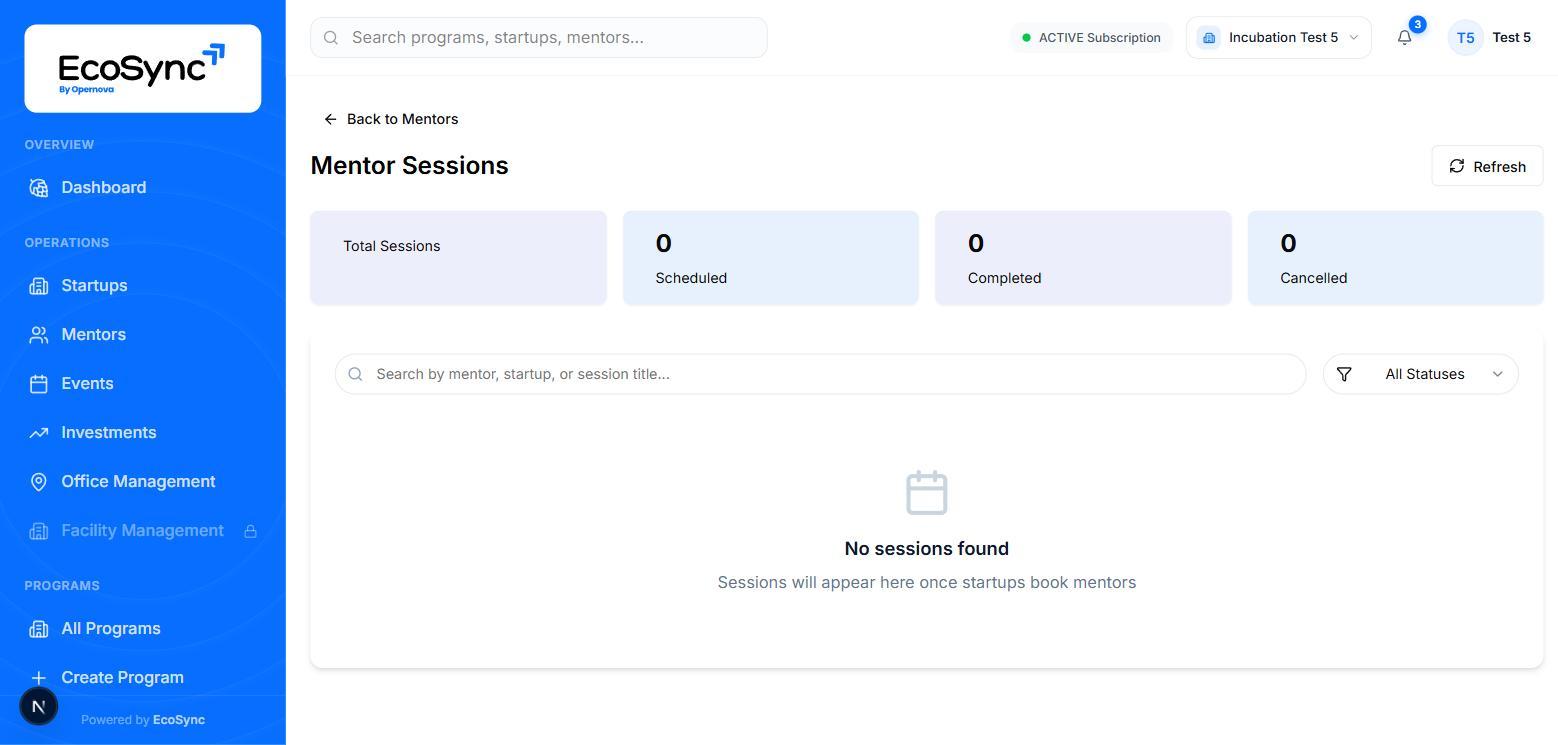Viewport: 1558px width, 745px height.
Task: Click the Completed sessions label
Action: tap(1005, 278)
